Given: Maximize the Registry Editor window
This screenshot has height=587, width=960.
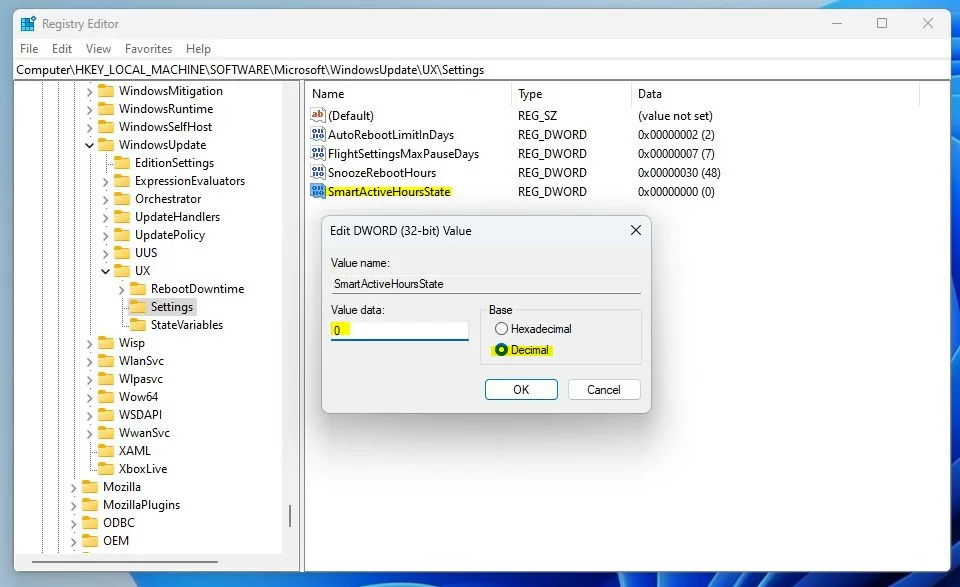Looking at the screenshot, I should point(882,23).
